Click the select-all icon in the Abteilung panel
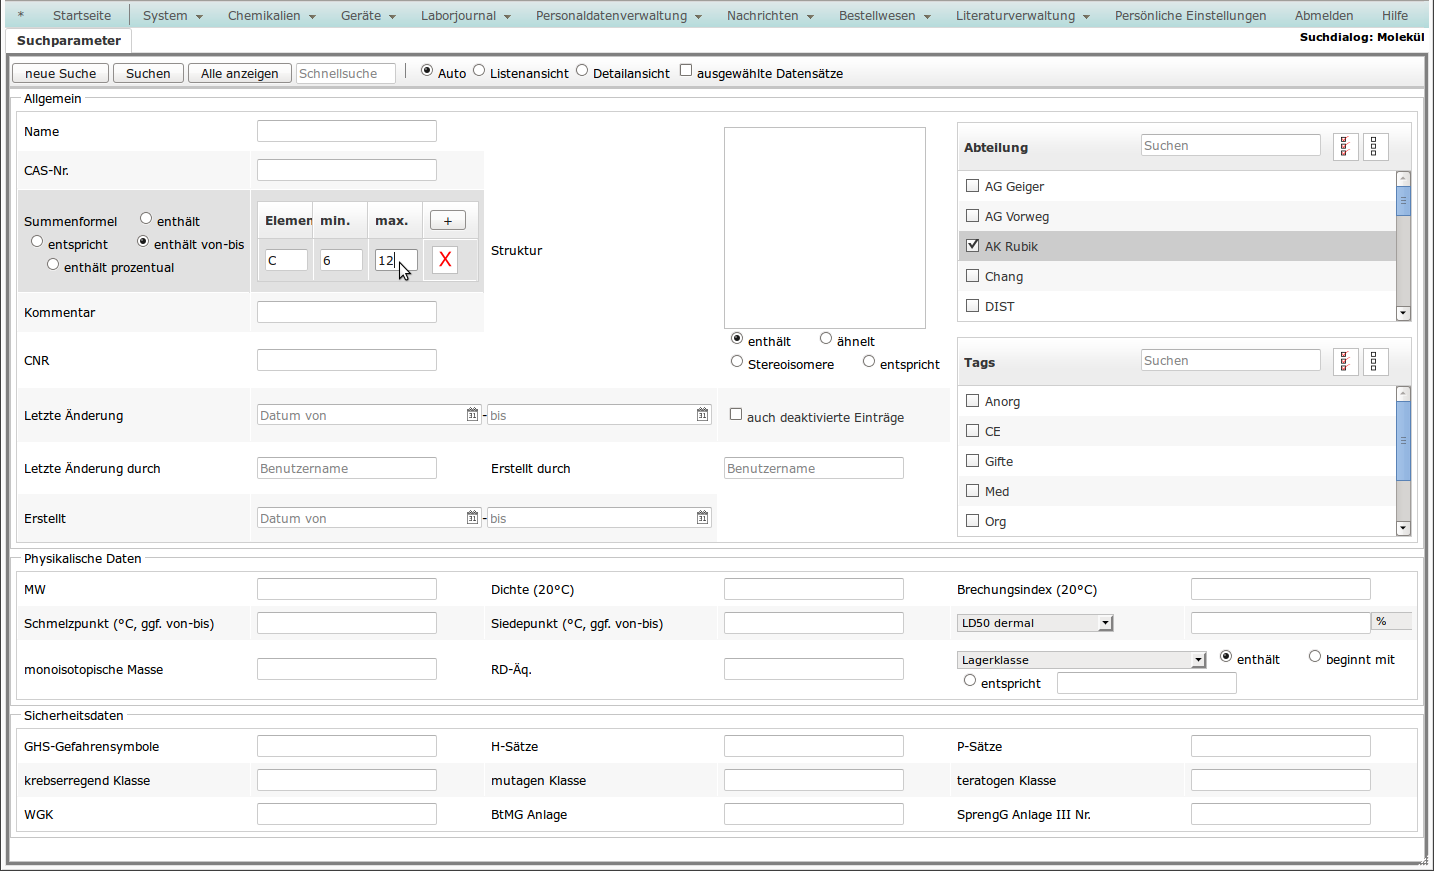 [x=1345, y=147]
